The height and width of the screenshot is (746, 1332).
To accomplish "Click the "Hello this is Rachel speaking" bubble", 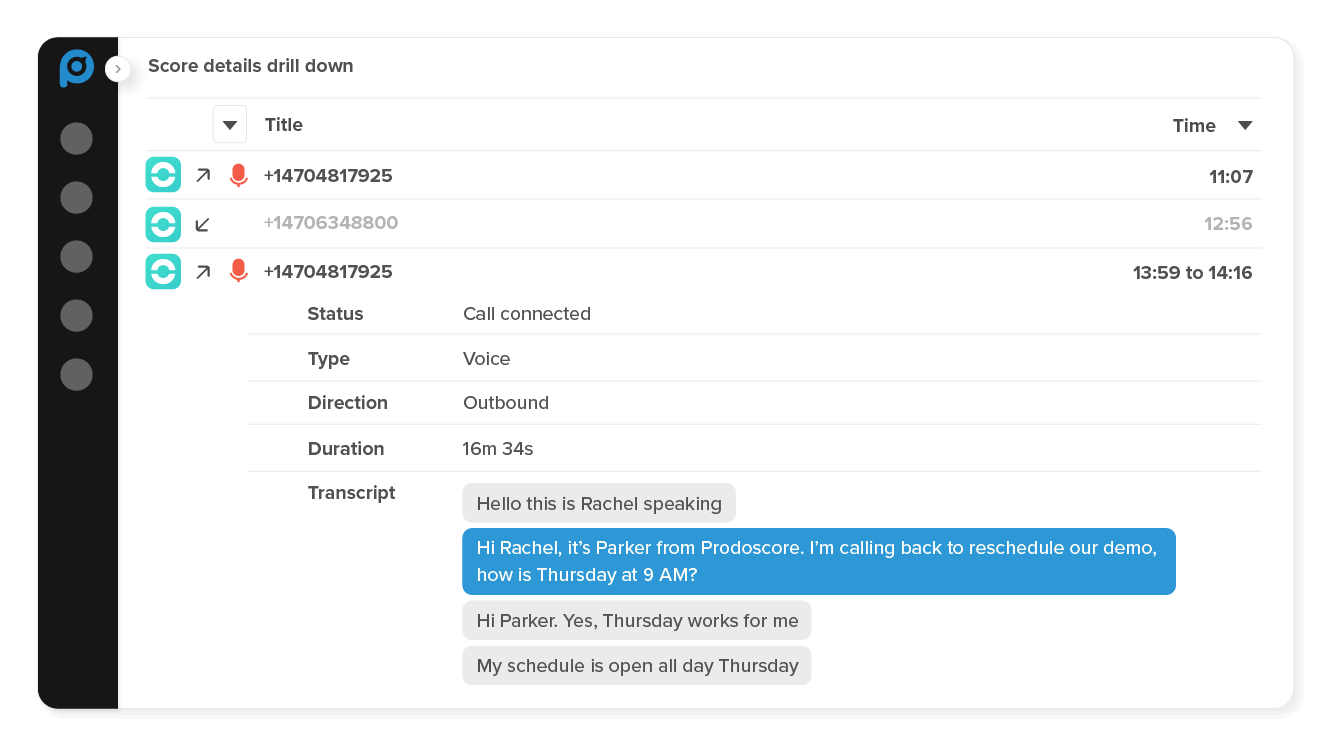I will (598, 503).
